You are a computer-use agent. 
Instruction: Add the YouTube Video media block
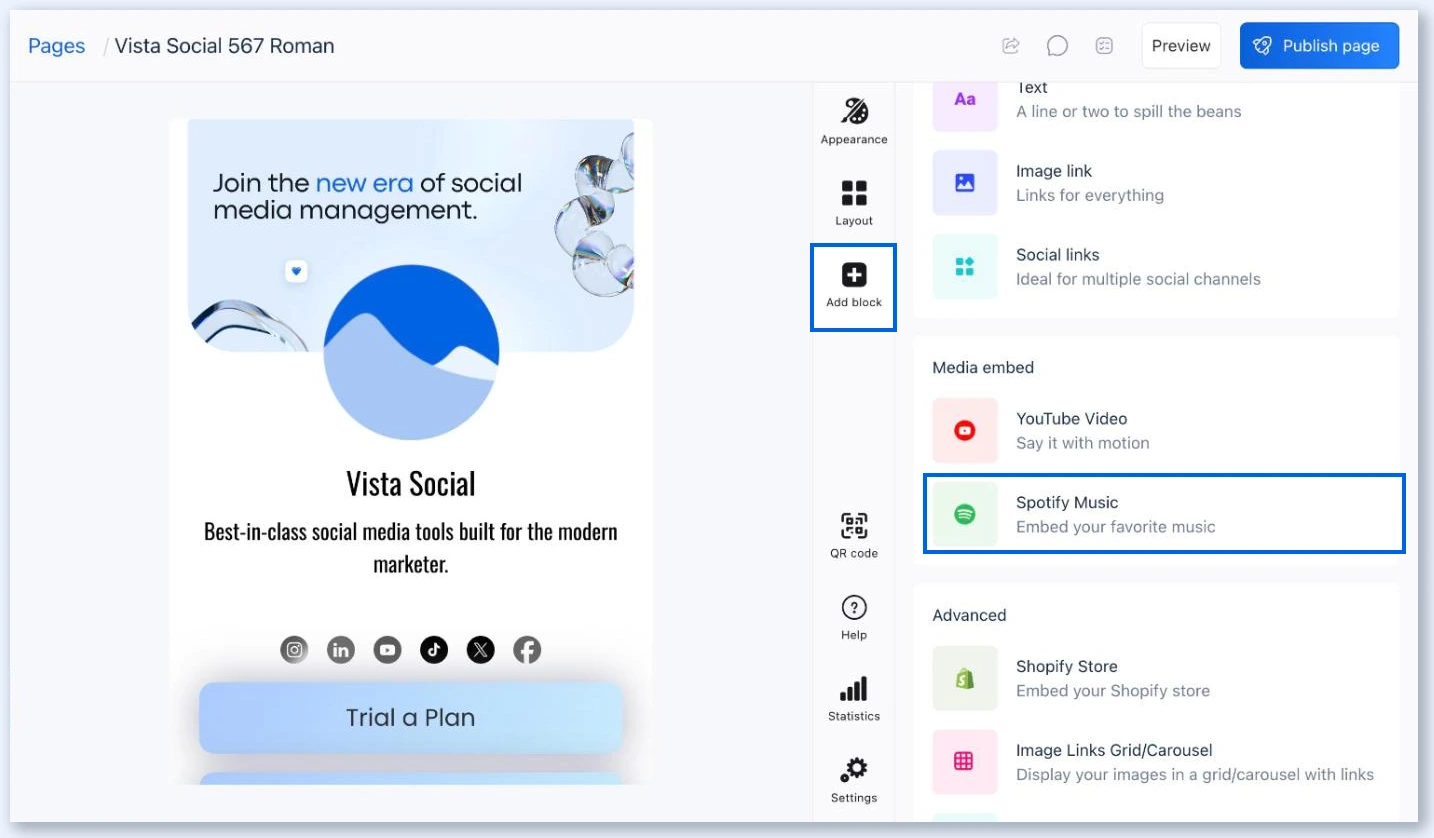pyautogui.click(x=1156, y=431)
